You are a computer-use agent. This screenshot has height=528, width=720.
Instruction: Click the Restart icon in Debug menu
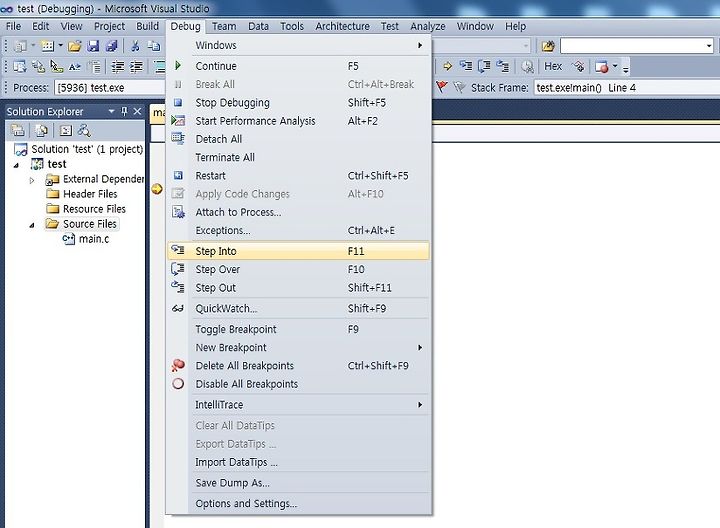click(x=178, y=175)
